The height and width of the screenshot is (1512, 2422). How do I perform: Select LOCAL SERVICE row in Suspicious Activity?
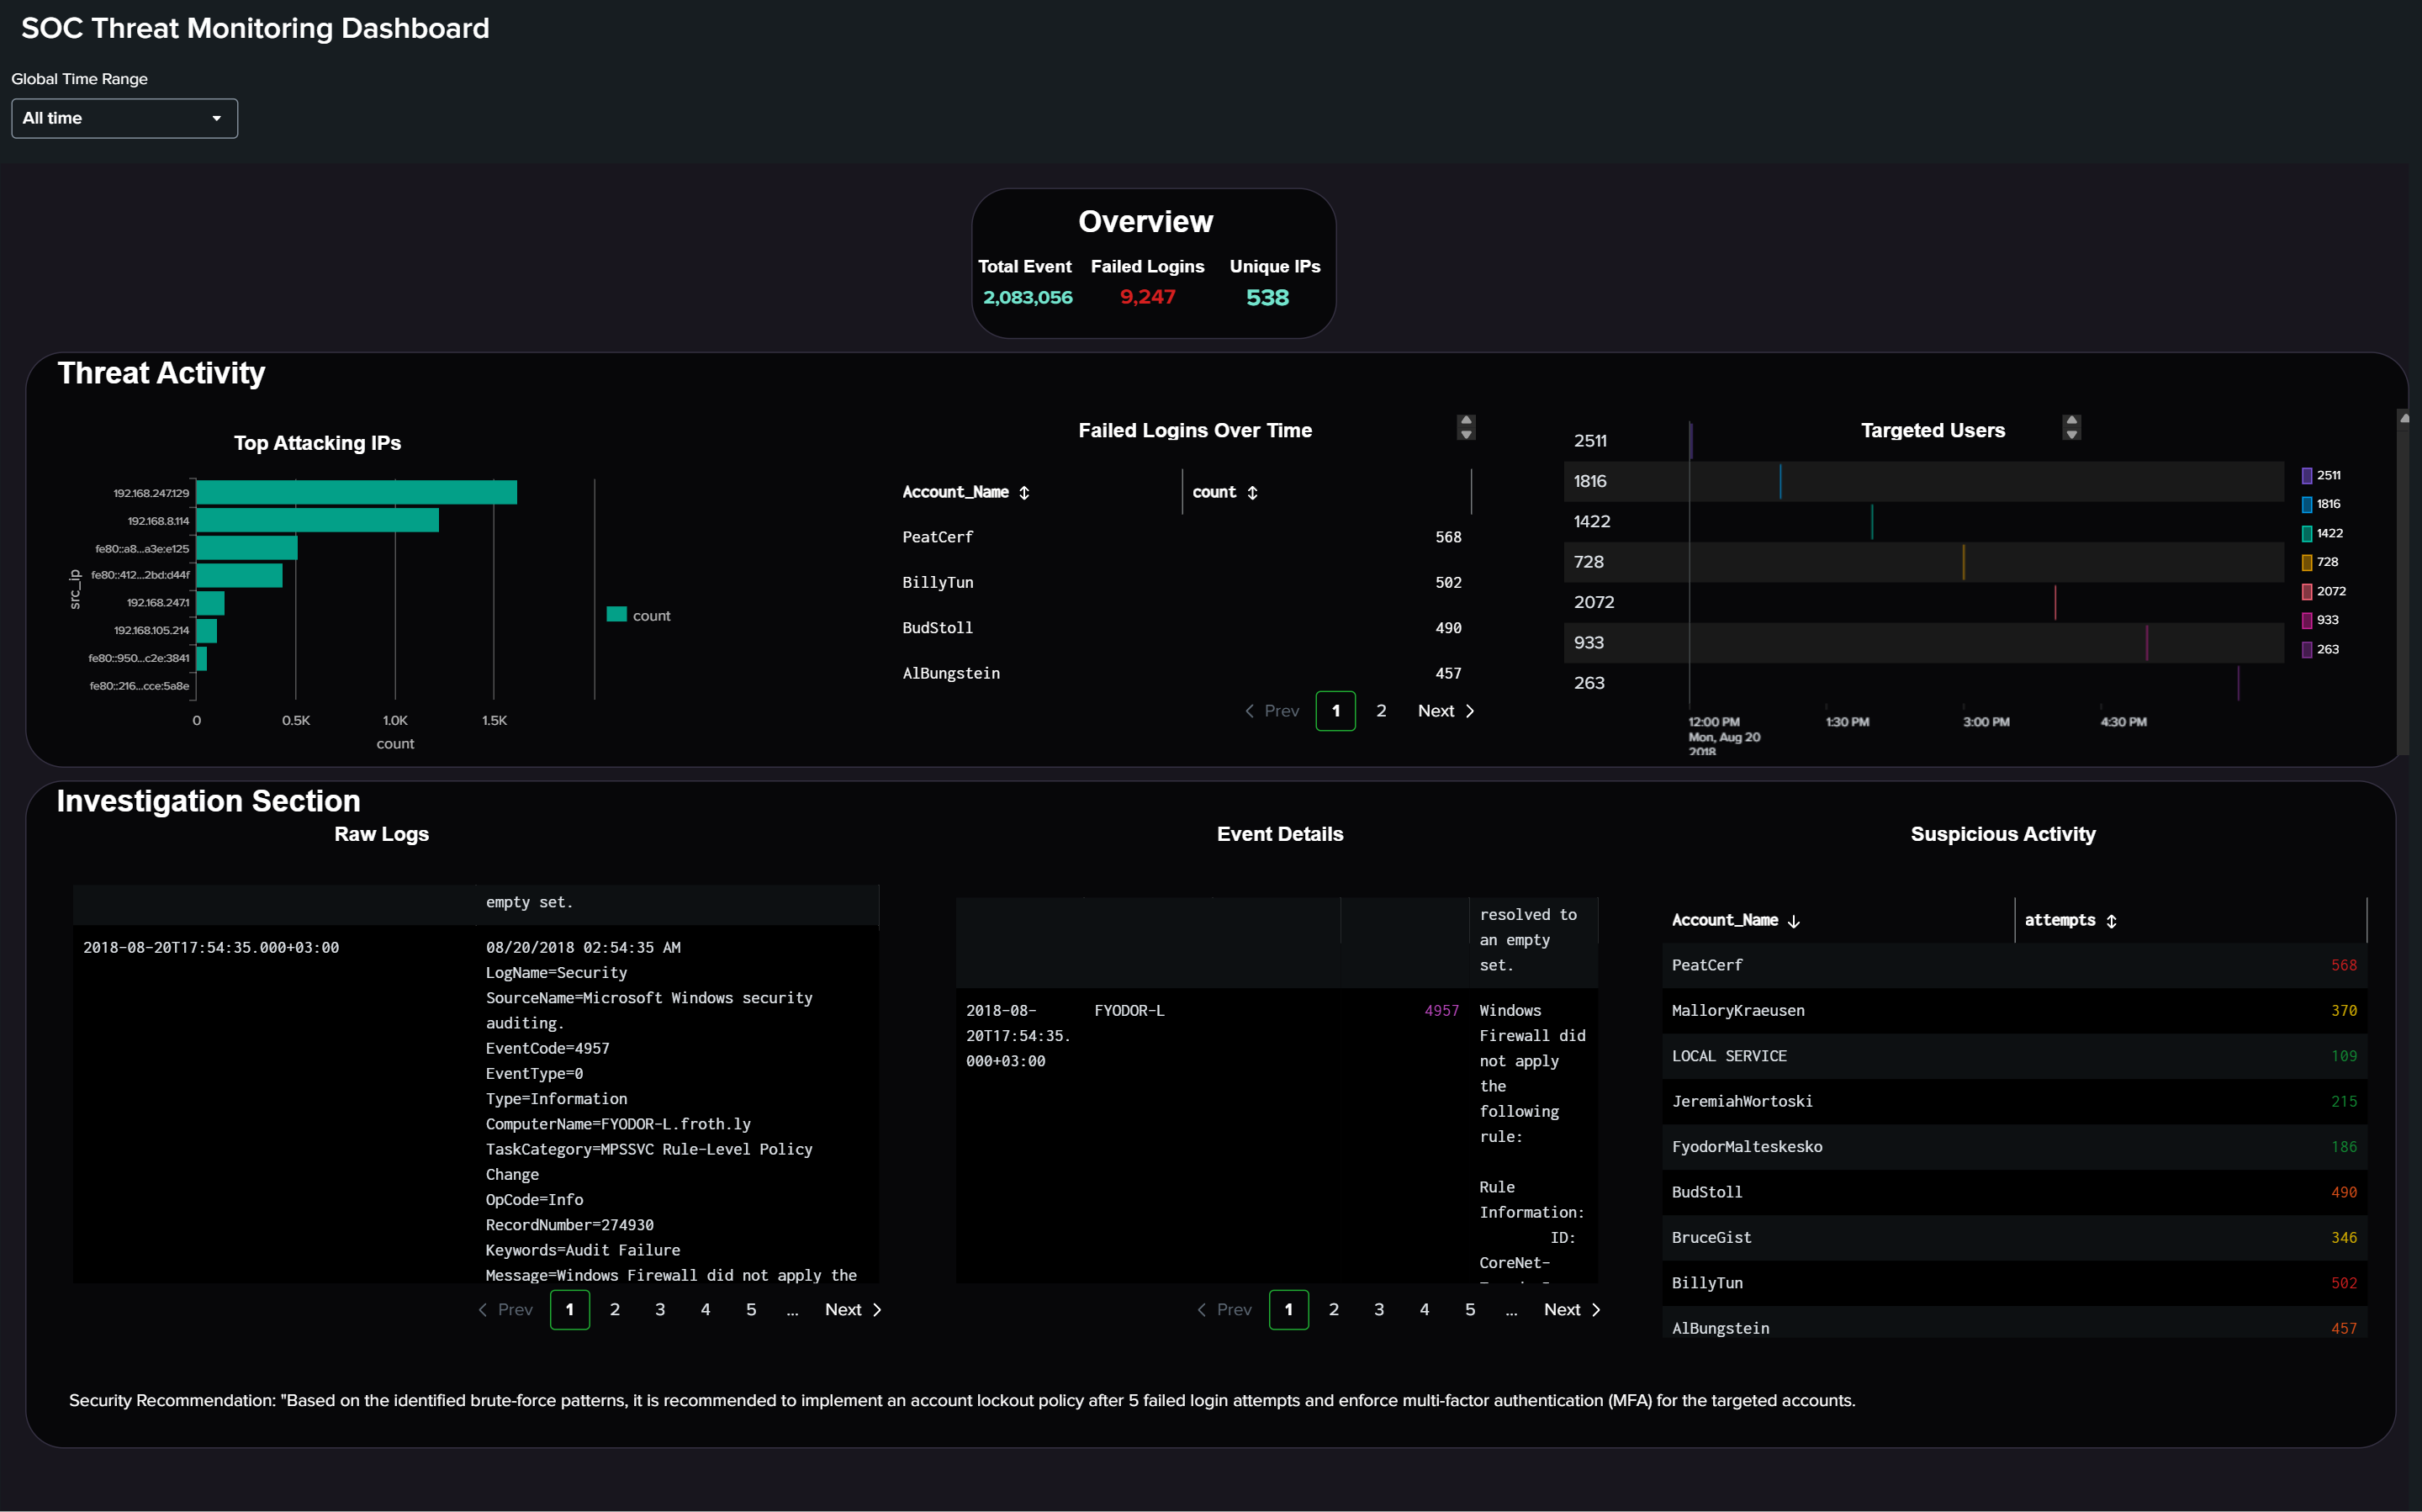[2014, 1056]
